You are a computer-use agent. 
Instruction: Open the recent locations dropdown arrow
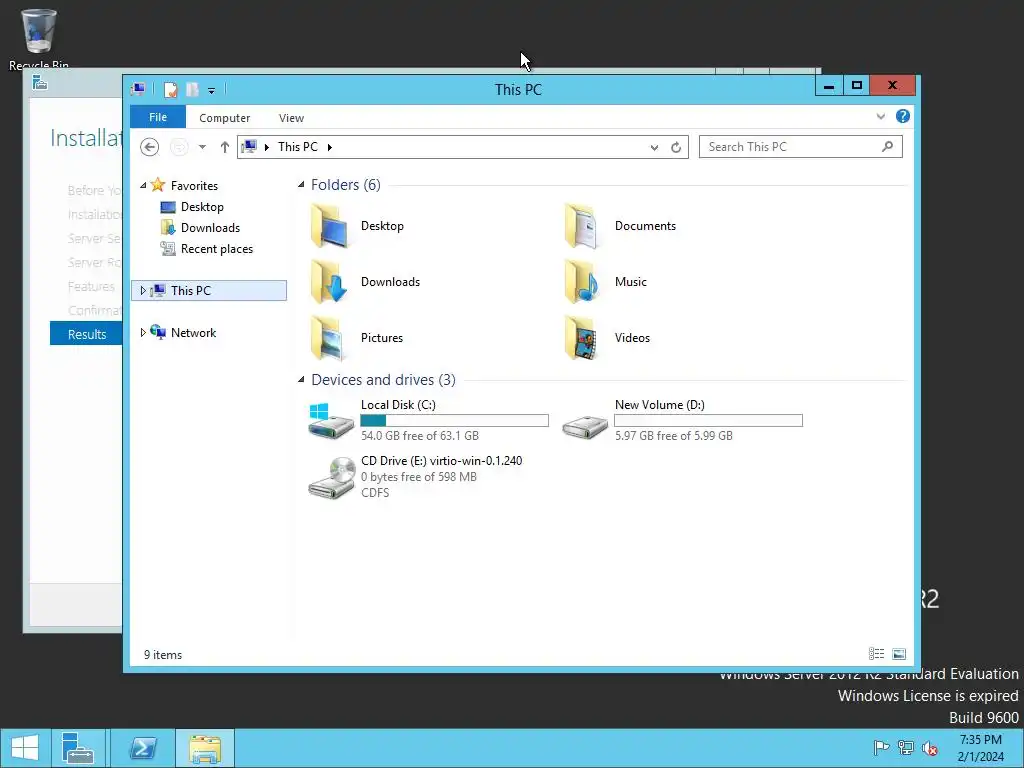pyautogui.click(x=202, y=147)
